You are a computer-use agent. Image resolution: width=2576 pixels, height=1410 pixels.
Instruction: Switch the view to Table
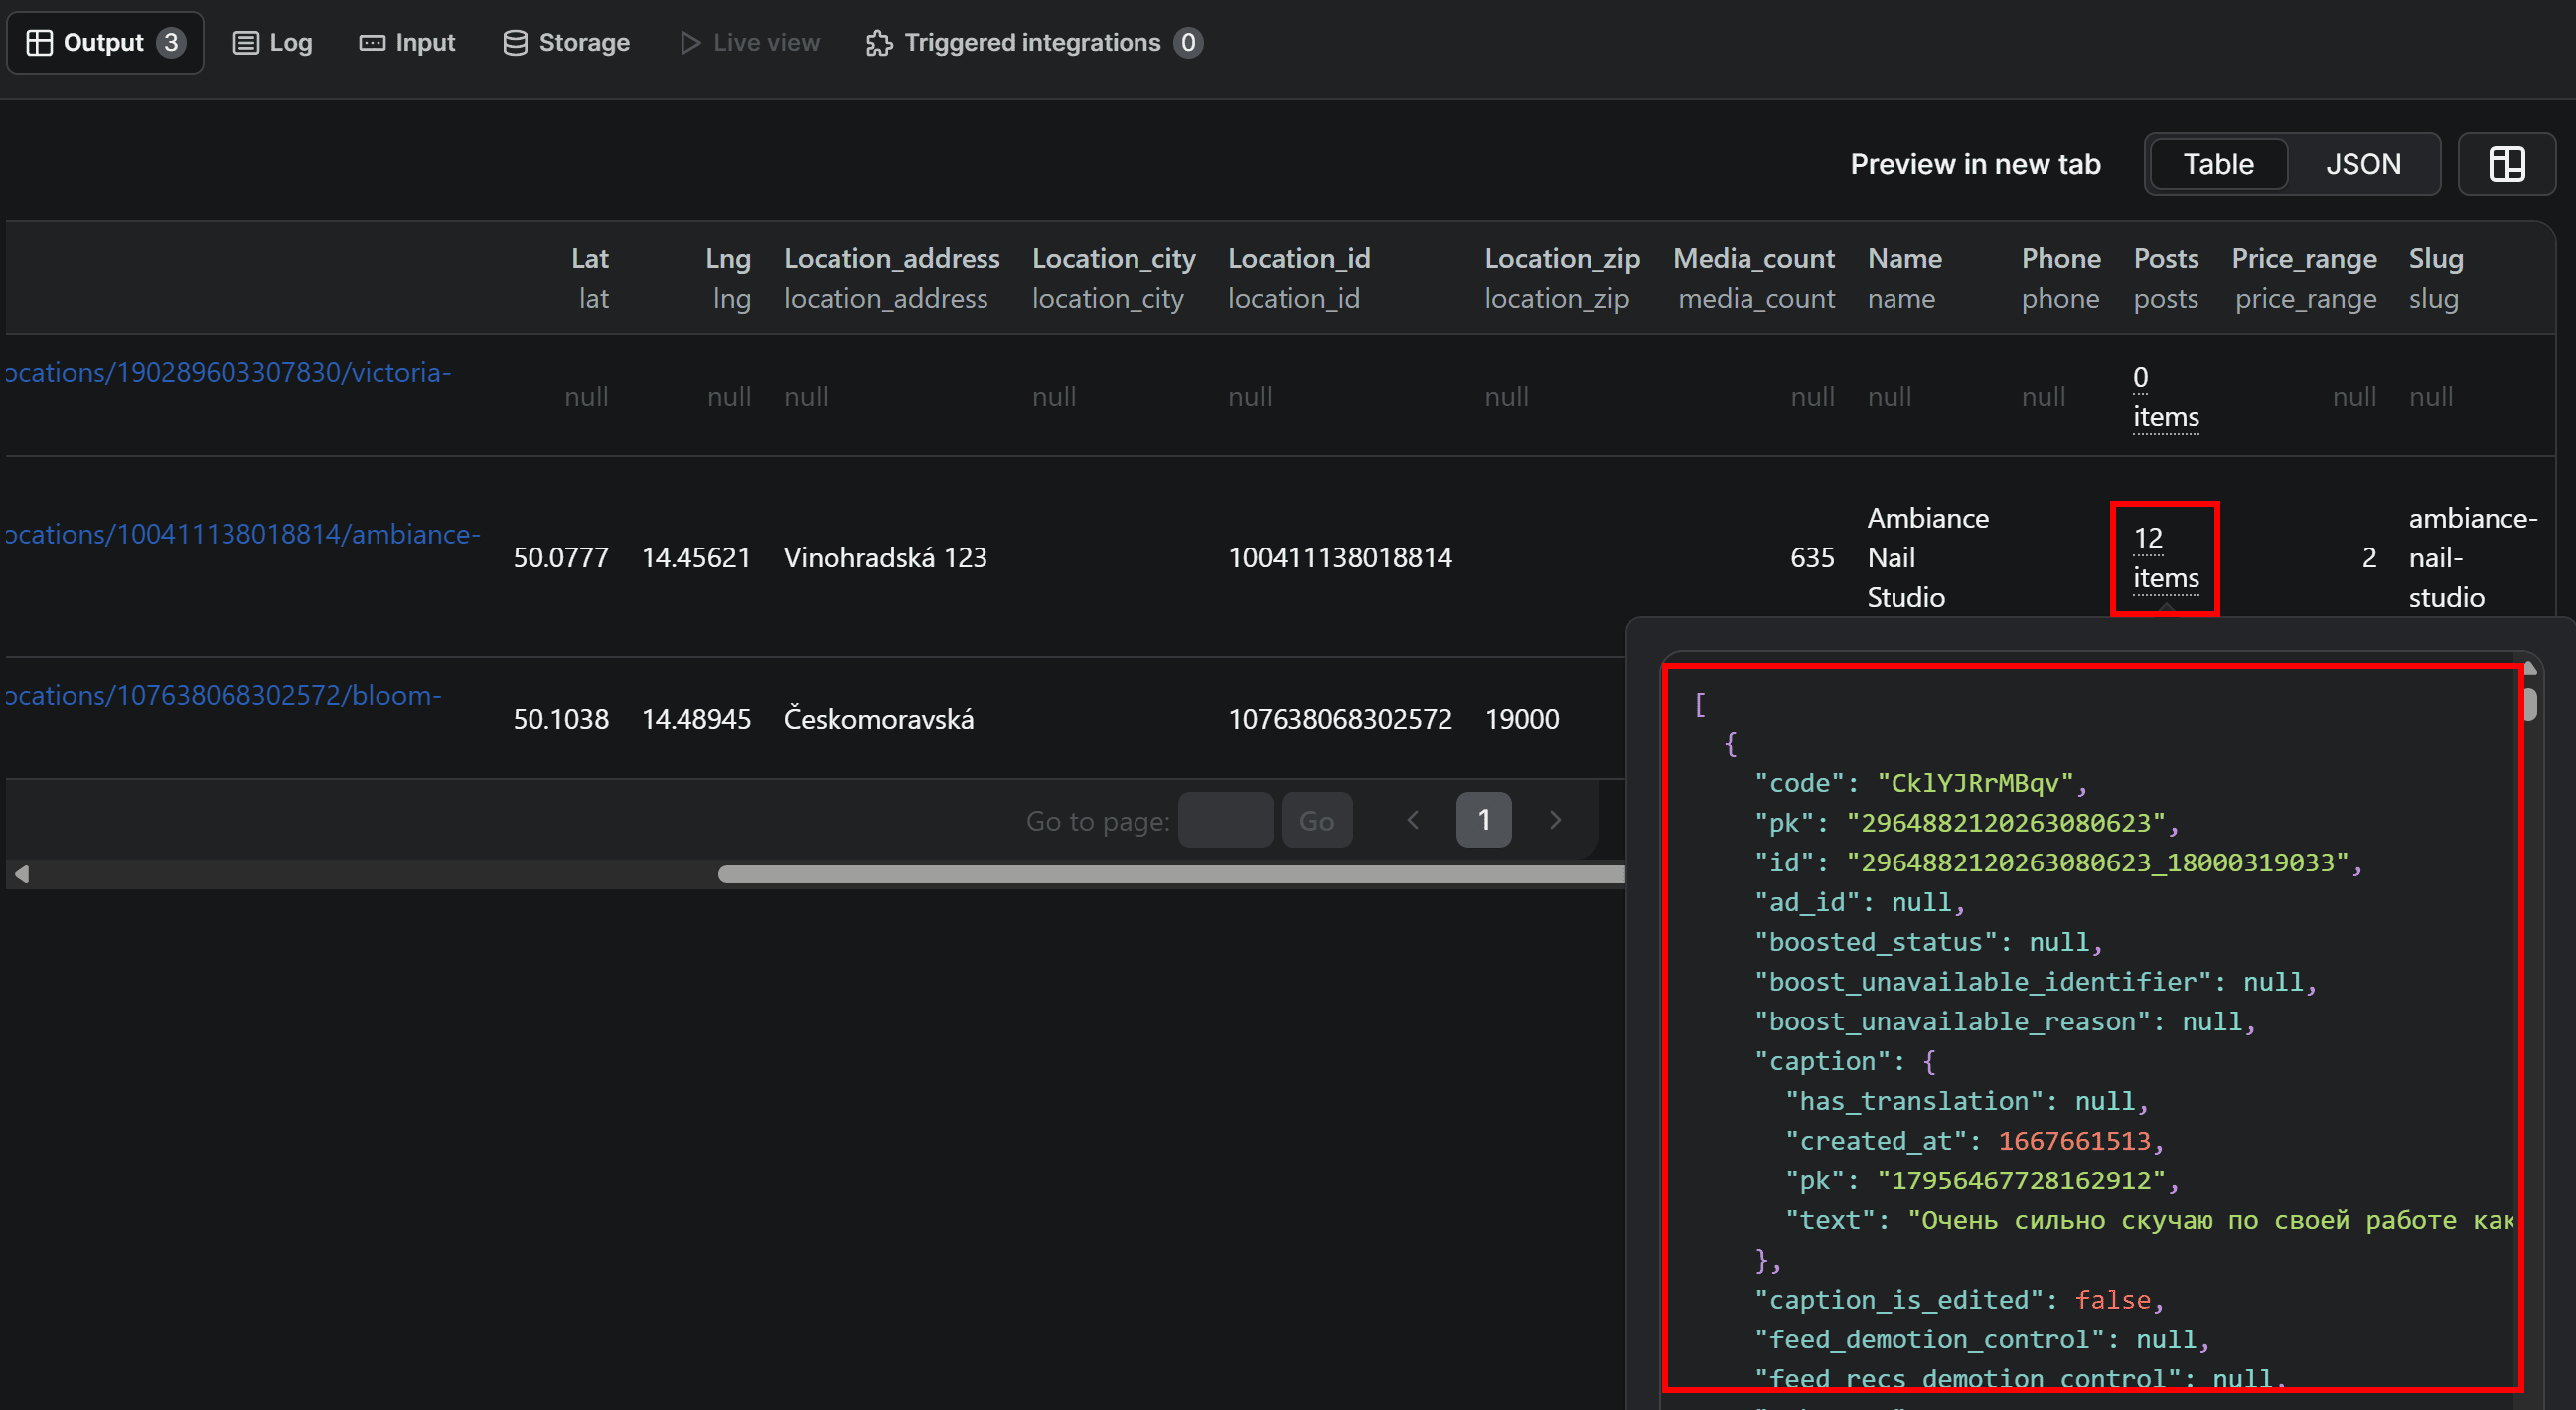coord(2217,164)
